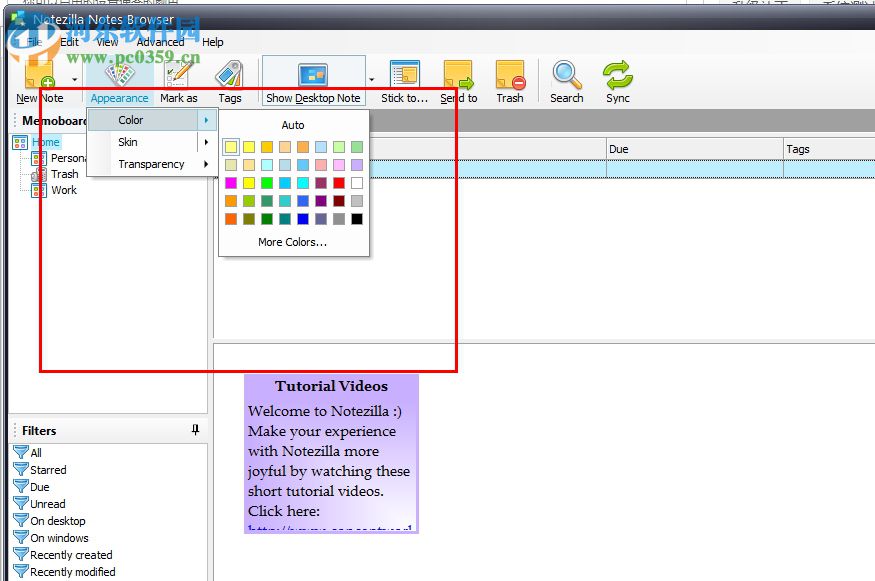875x581 pixels.
Task: Pick the black color swatch
Action: click(357, 219)
